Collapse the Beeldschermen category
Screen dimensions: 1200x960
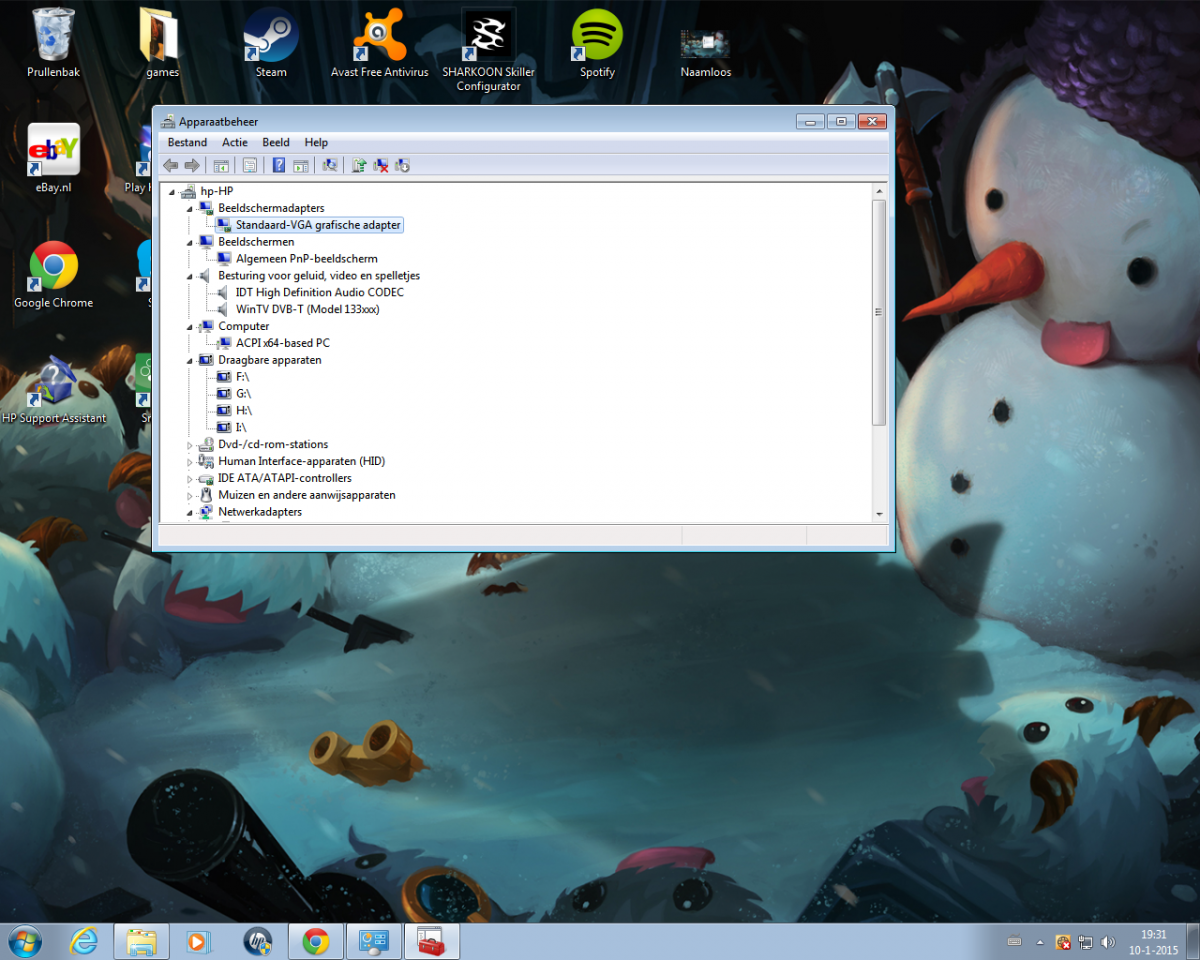coord(190,242)
